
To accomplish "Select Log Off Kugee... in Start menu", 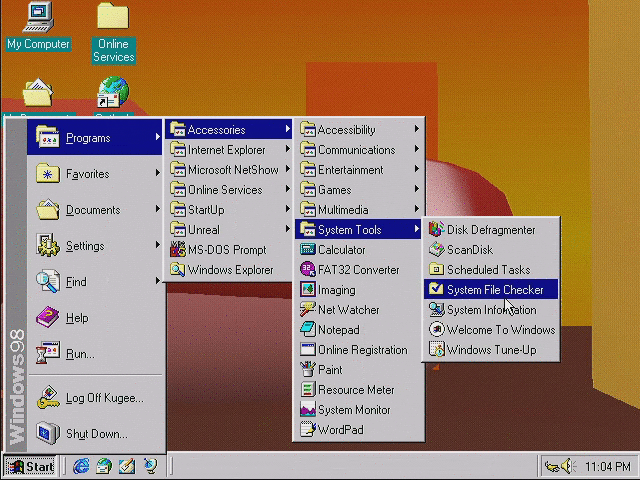I will tap(95, 398).
